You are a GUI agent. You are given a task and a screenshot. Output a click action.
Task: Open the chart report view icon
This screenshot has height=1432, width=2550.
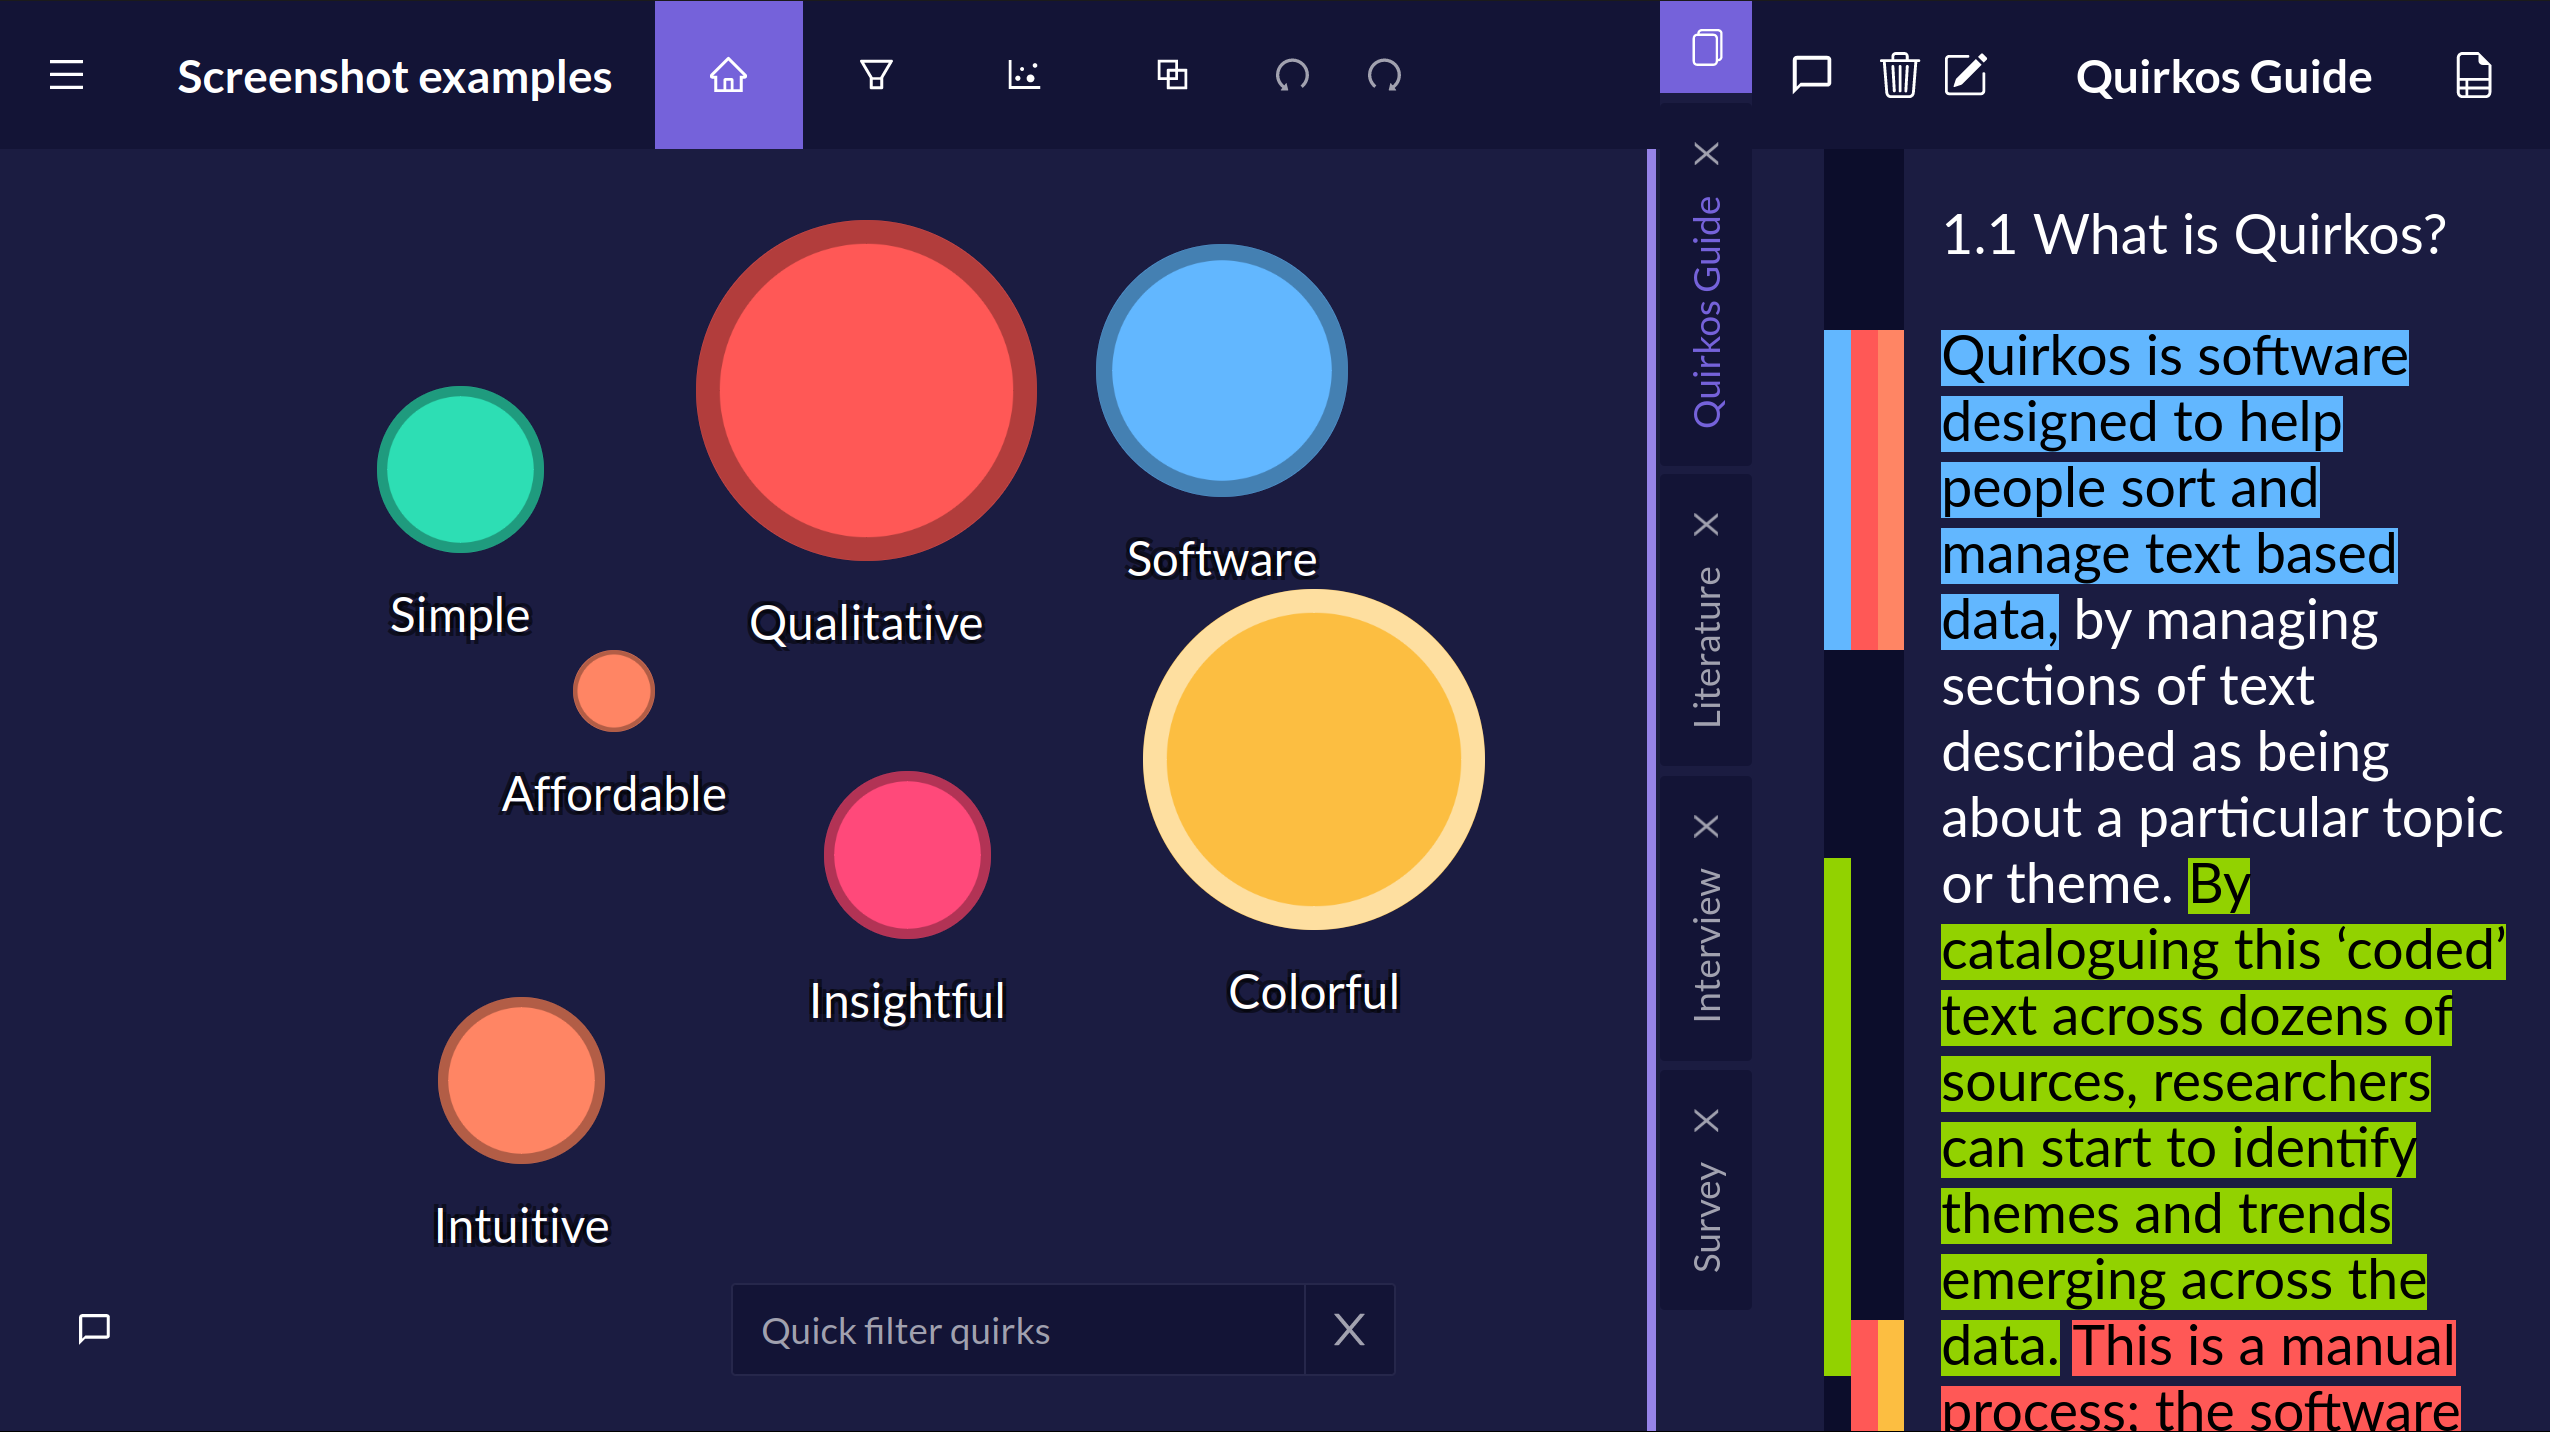coord(1023,75)
